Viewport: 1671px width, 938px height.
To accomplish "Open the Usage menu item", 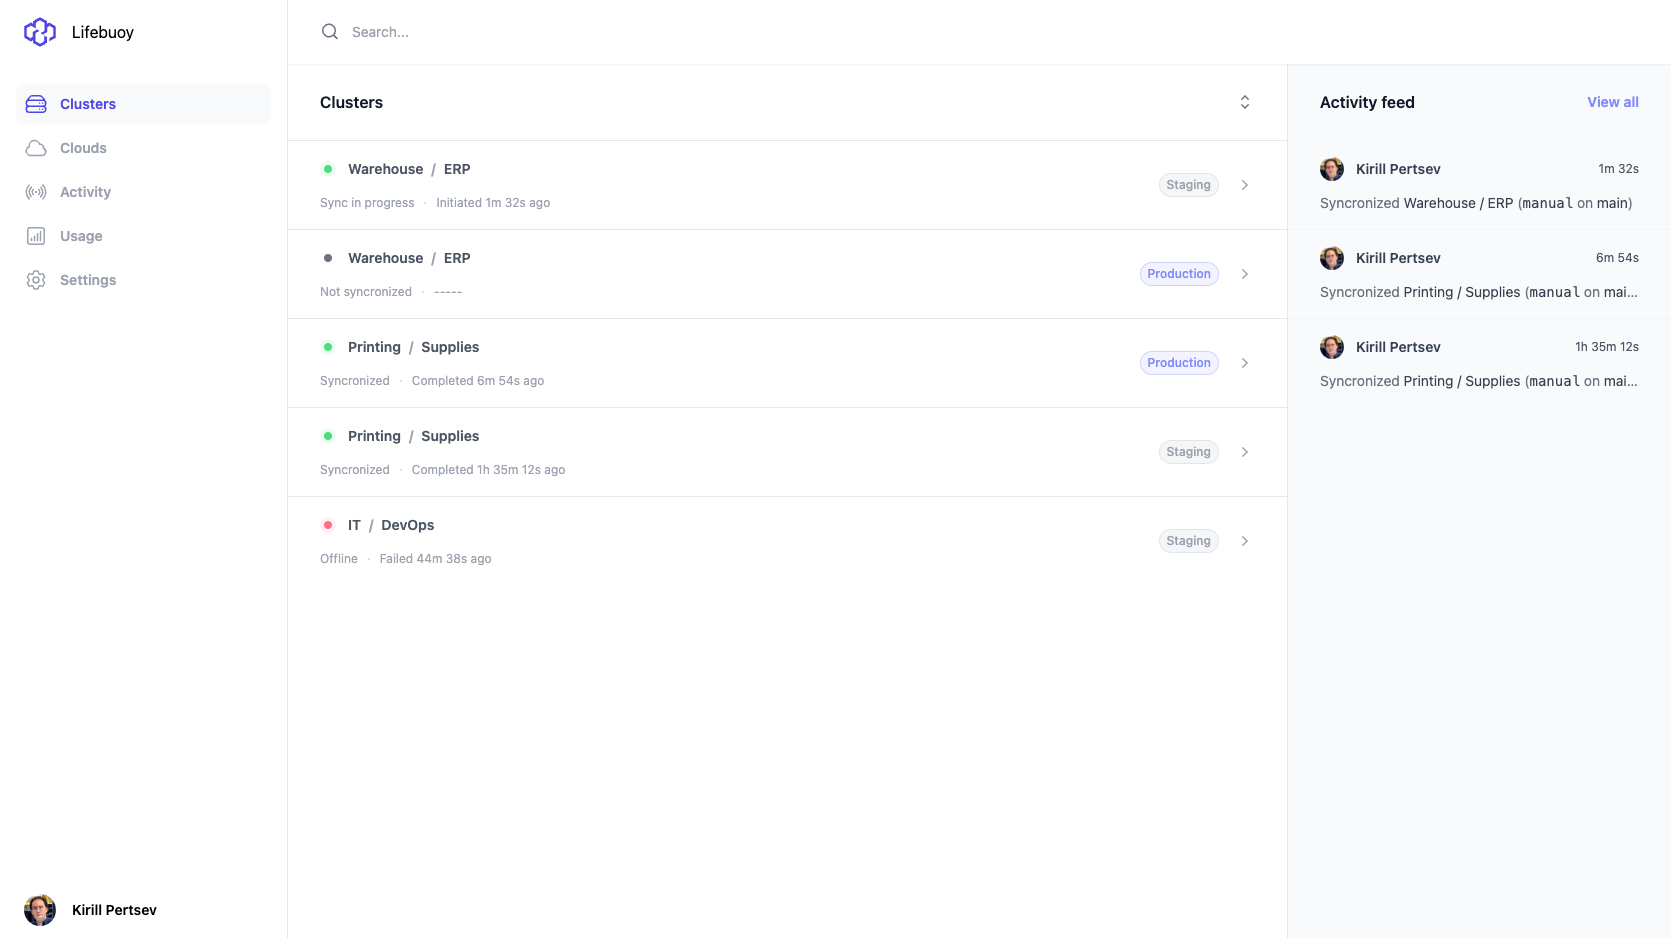I will [x=81, y=236].
